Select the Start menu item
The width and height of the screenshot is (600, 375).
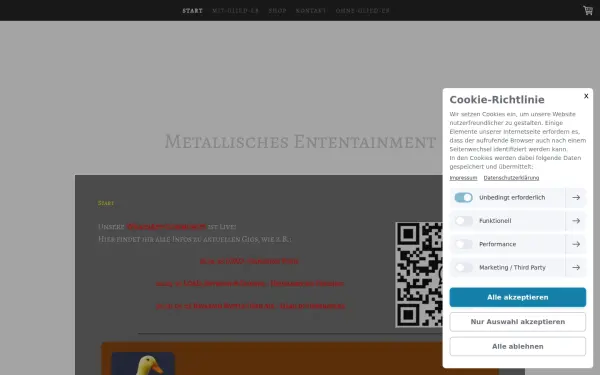point(192,11)
